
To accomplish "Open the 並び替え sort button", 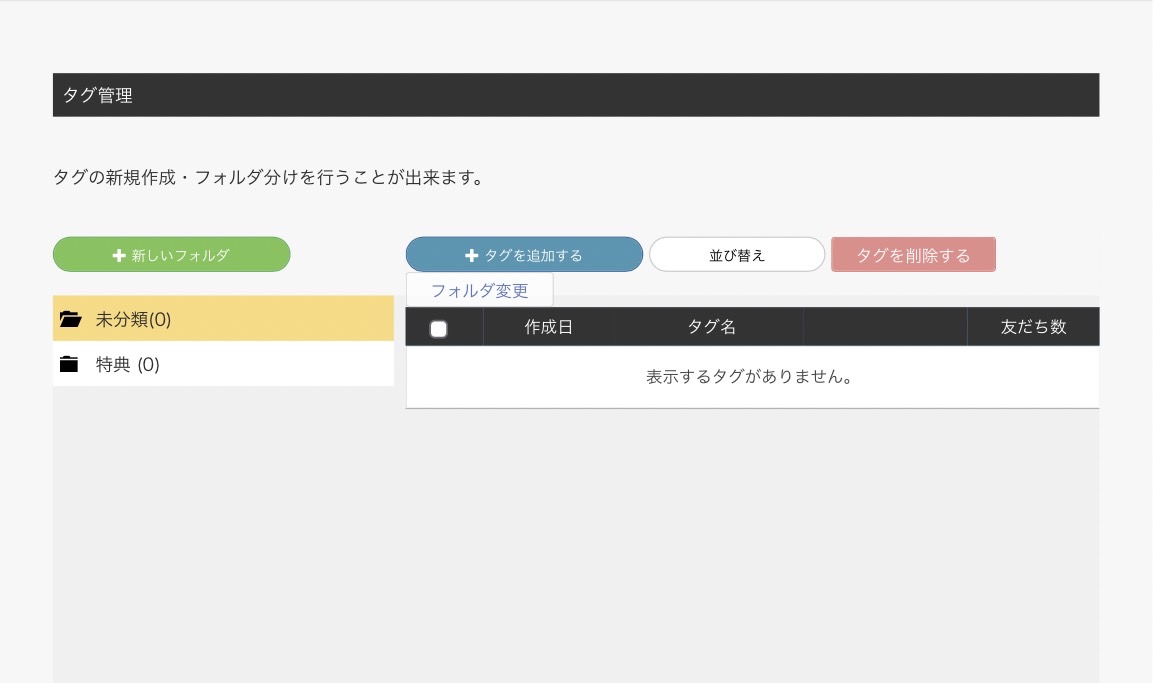I will [736, 255].
